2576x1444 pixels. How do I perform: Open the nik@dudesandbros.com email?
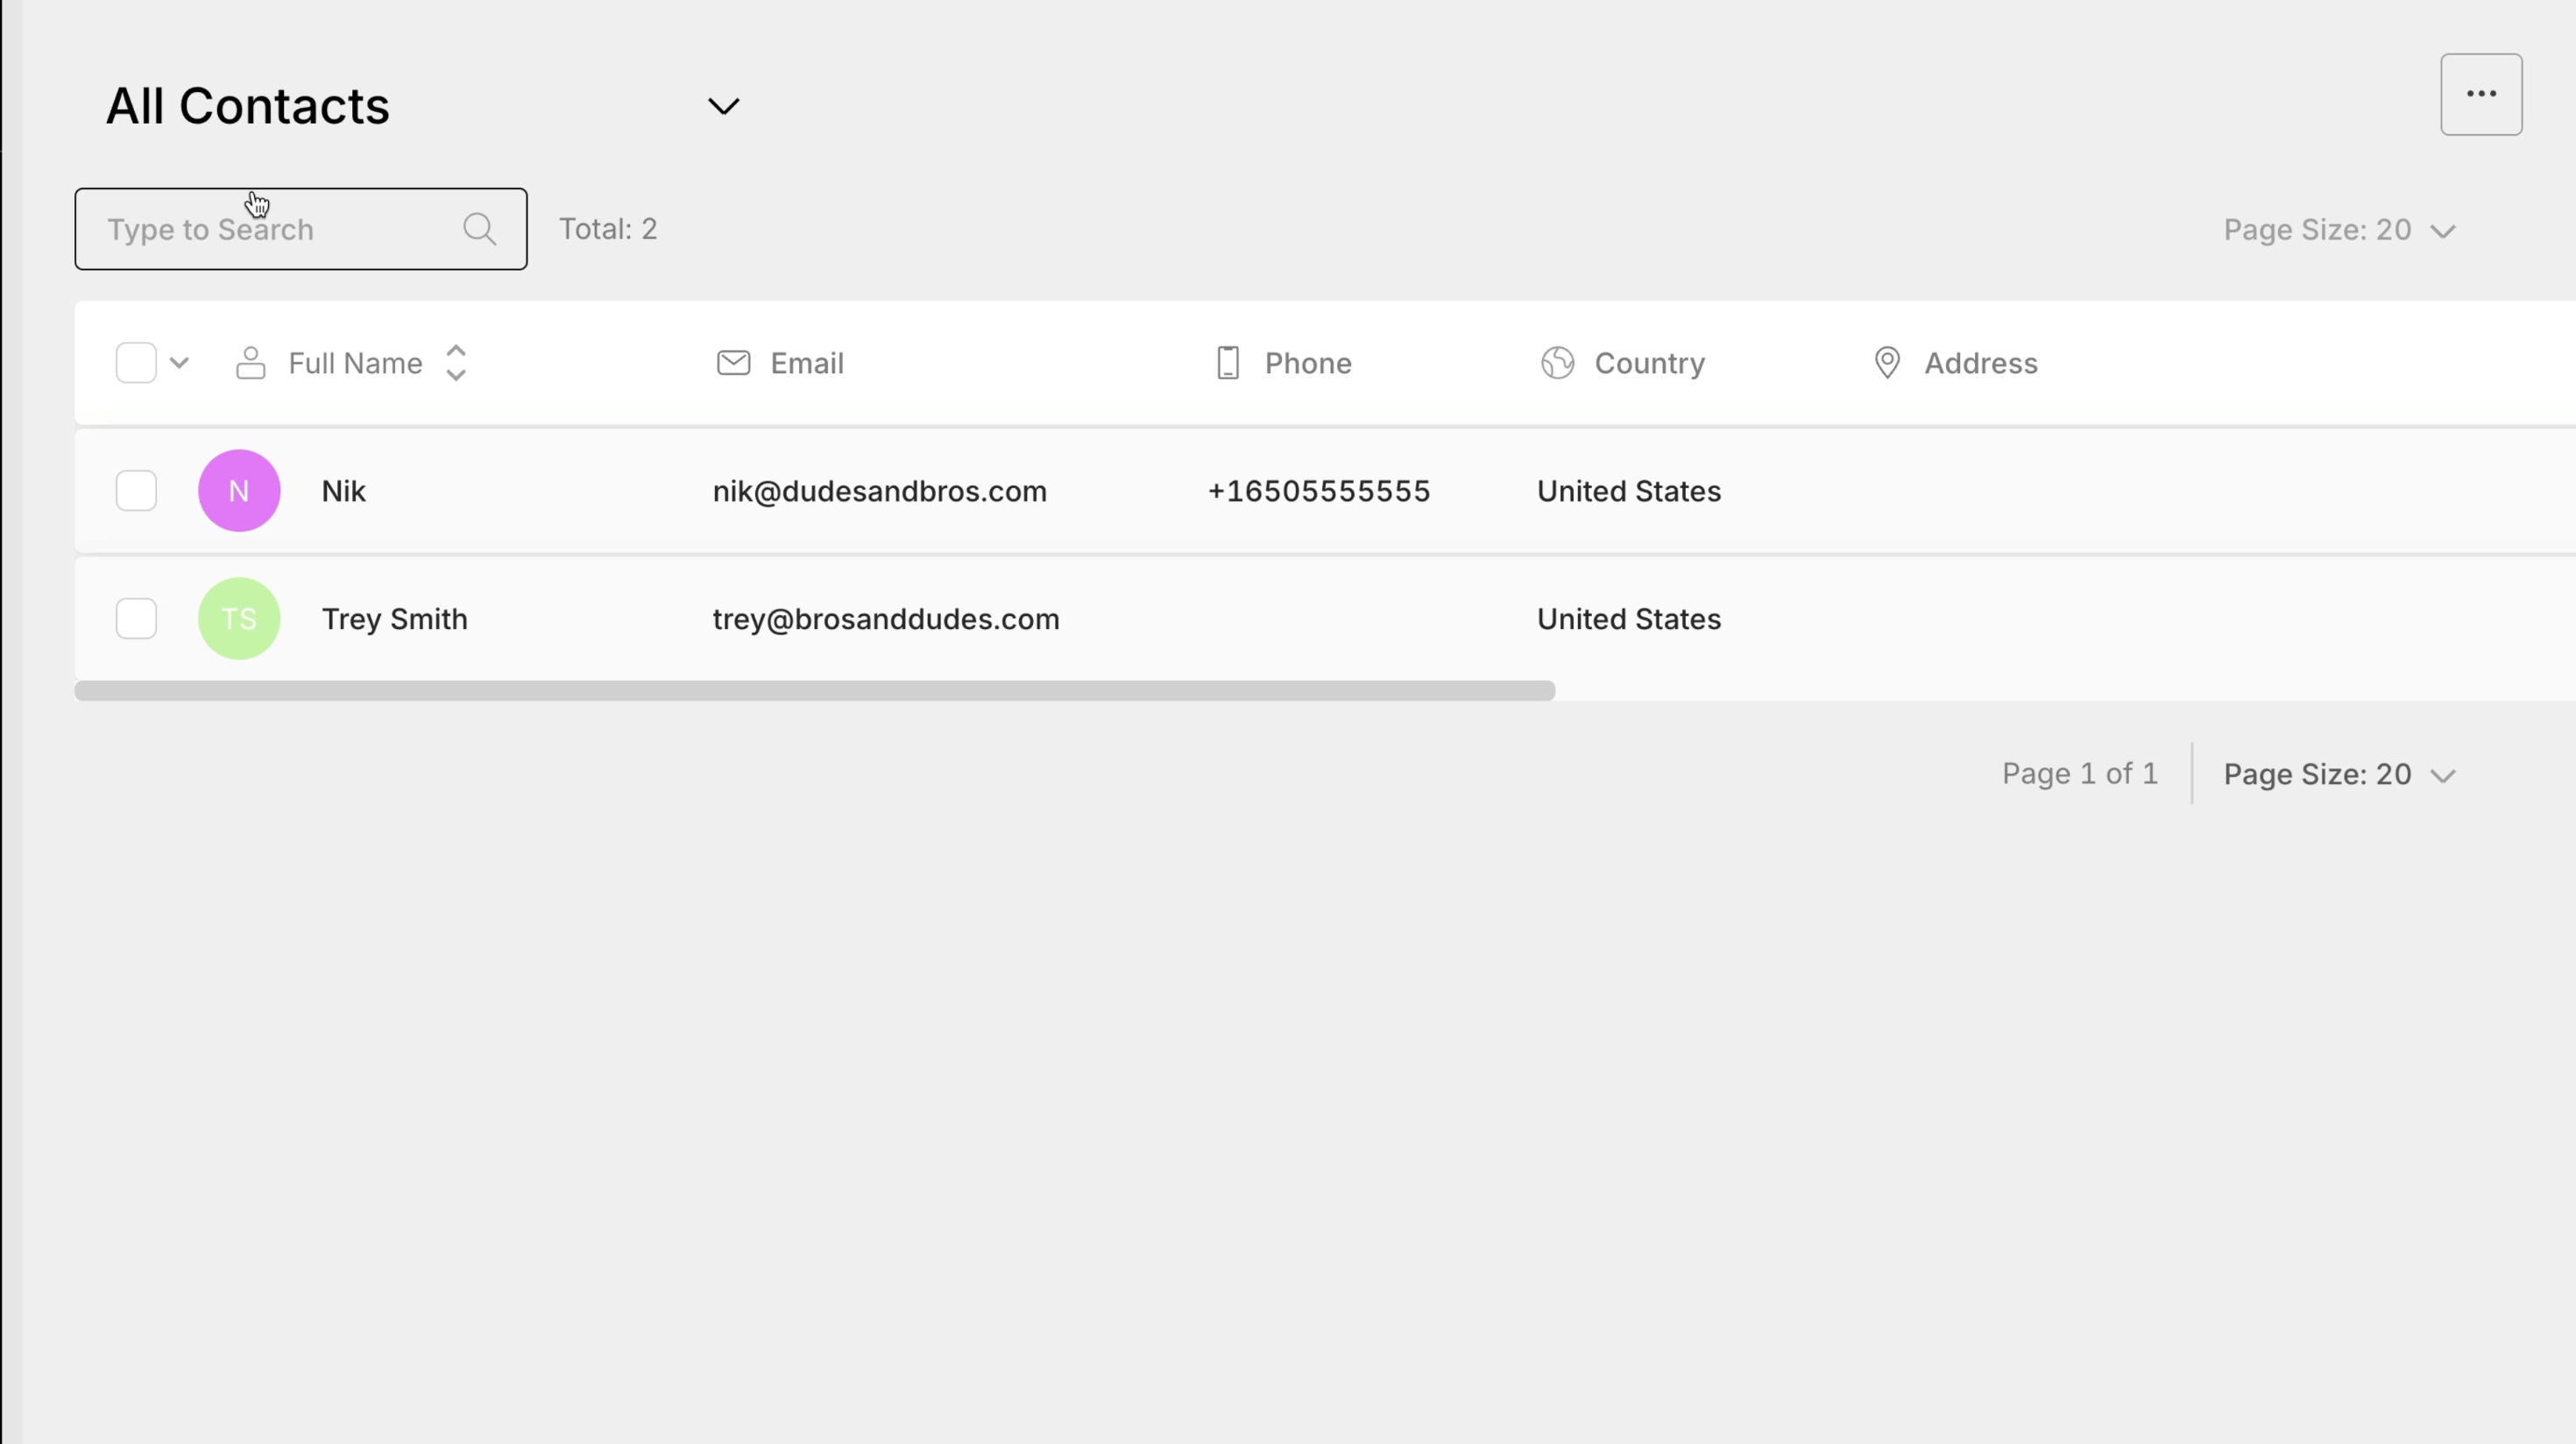click(x=879, y=491)
